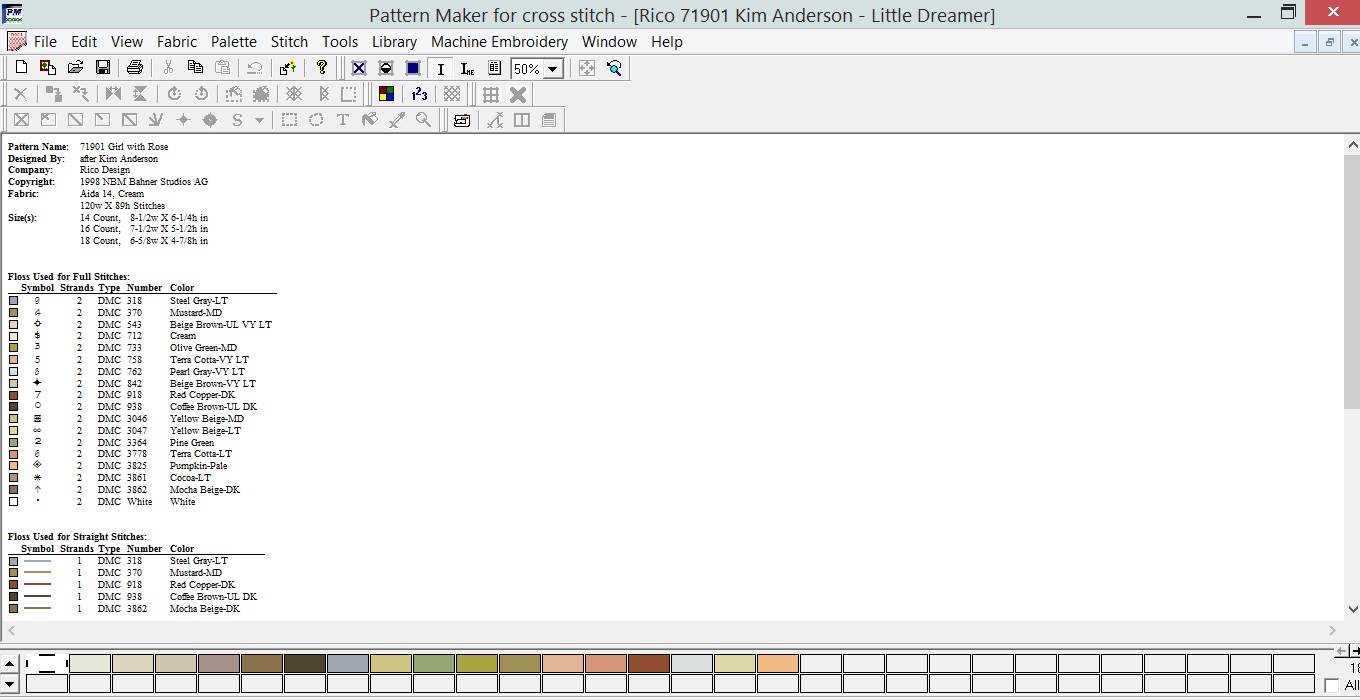This screenshot has width=1360, height=700.
Task: Pick the pale pumpkin orange palette swatch
Action: [778, 664]
